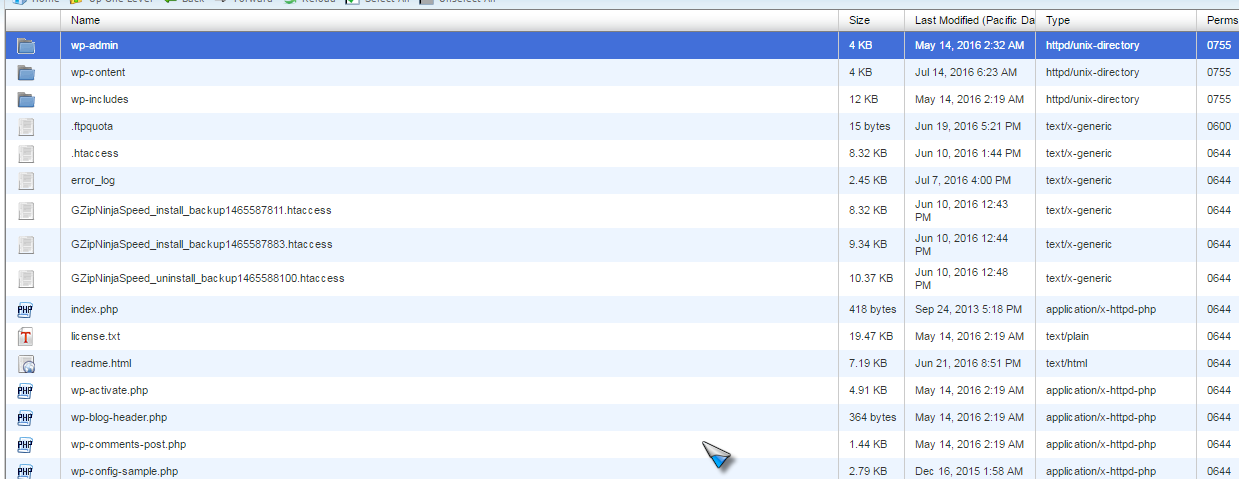Click the backup1465587883.htaccess file icon
Viewport: 1239px width, 479px height.
pyautogui.click(x=26, y=245)
